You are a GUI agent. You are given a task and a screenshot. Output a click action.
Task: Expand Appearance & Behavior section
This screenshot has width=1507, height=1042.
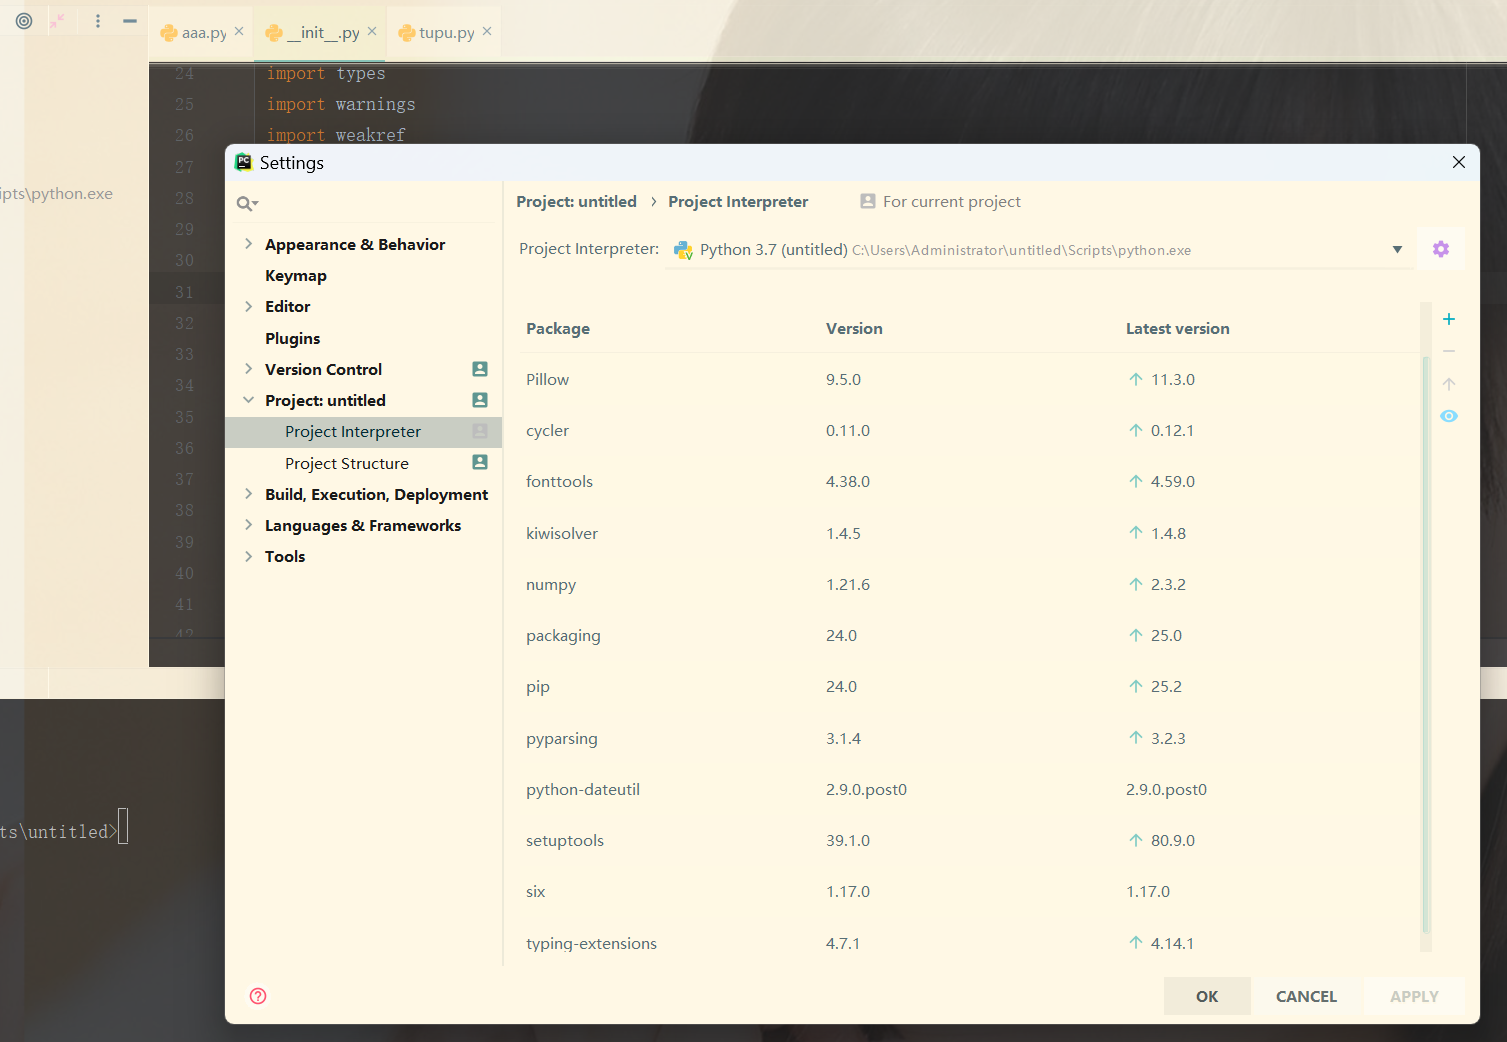[248, 244]
